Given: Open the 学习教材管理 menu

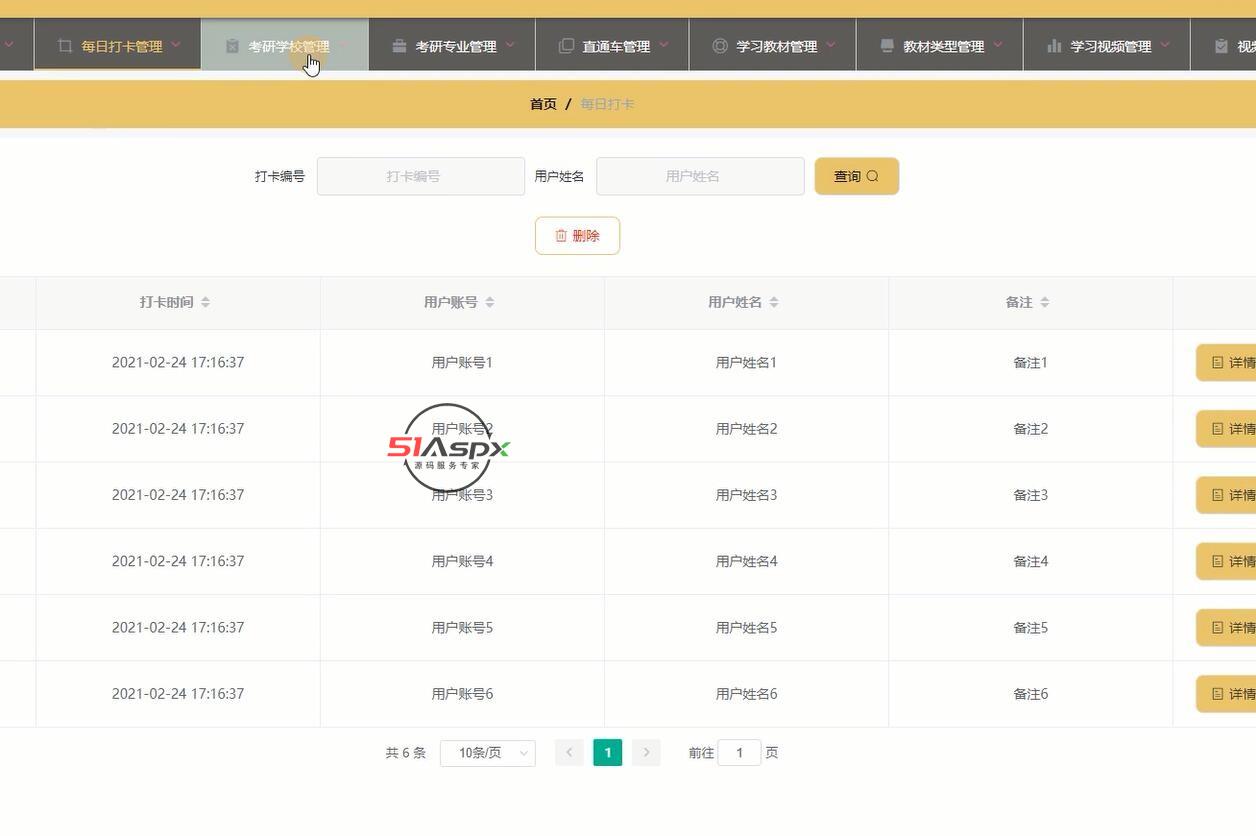Looking at the screenshot, I should coord(773,45).
